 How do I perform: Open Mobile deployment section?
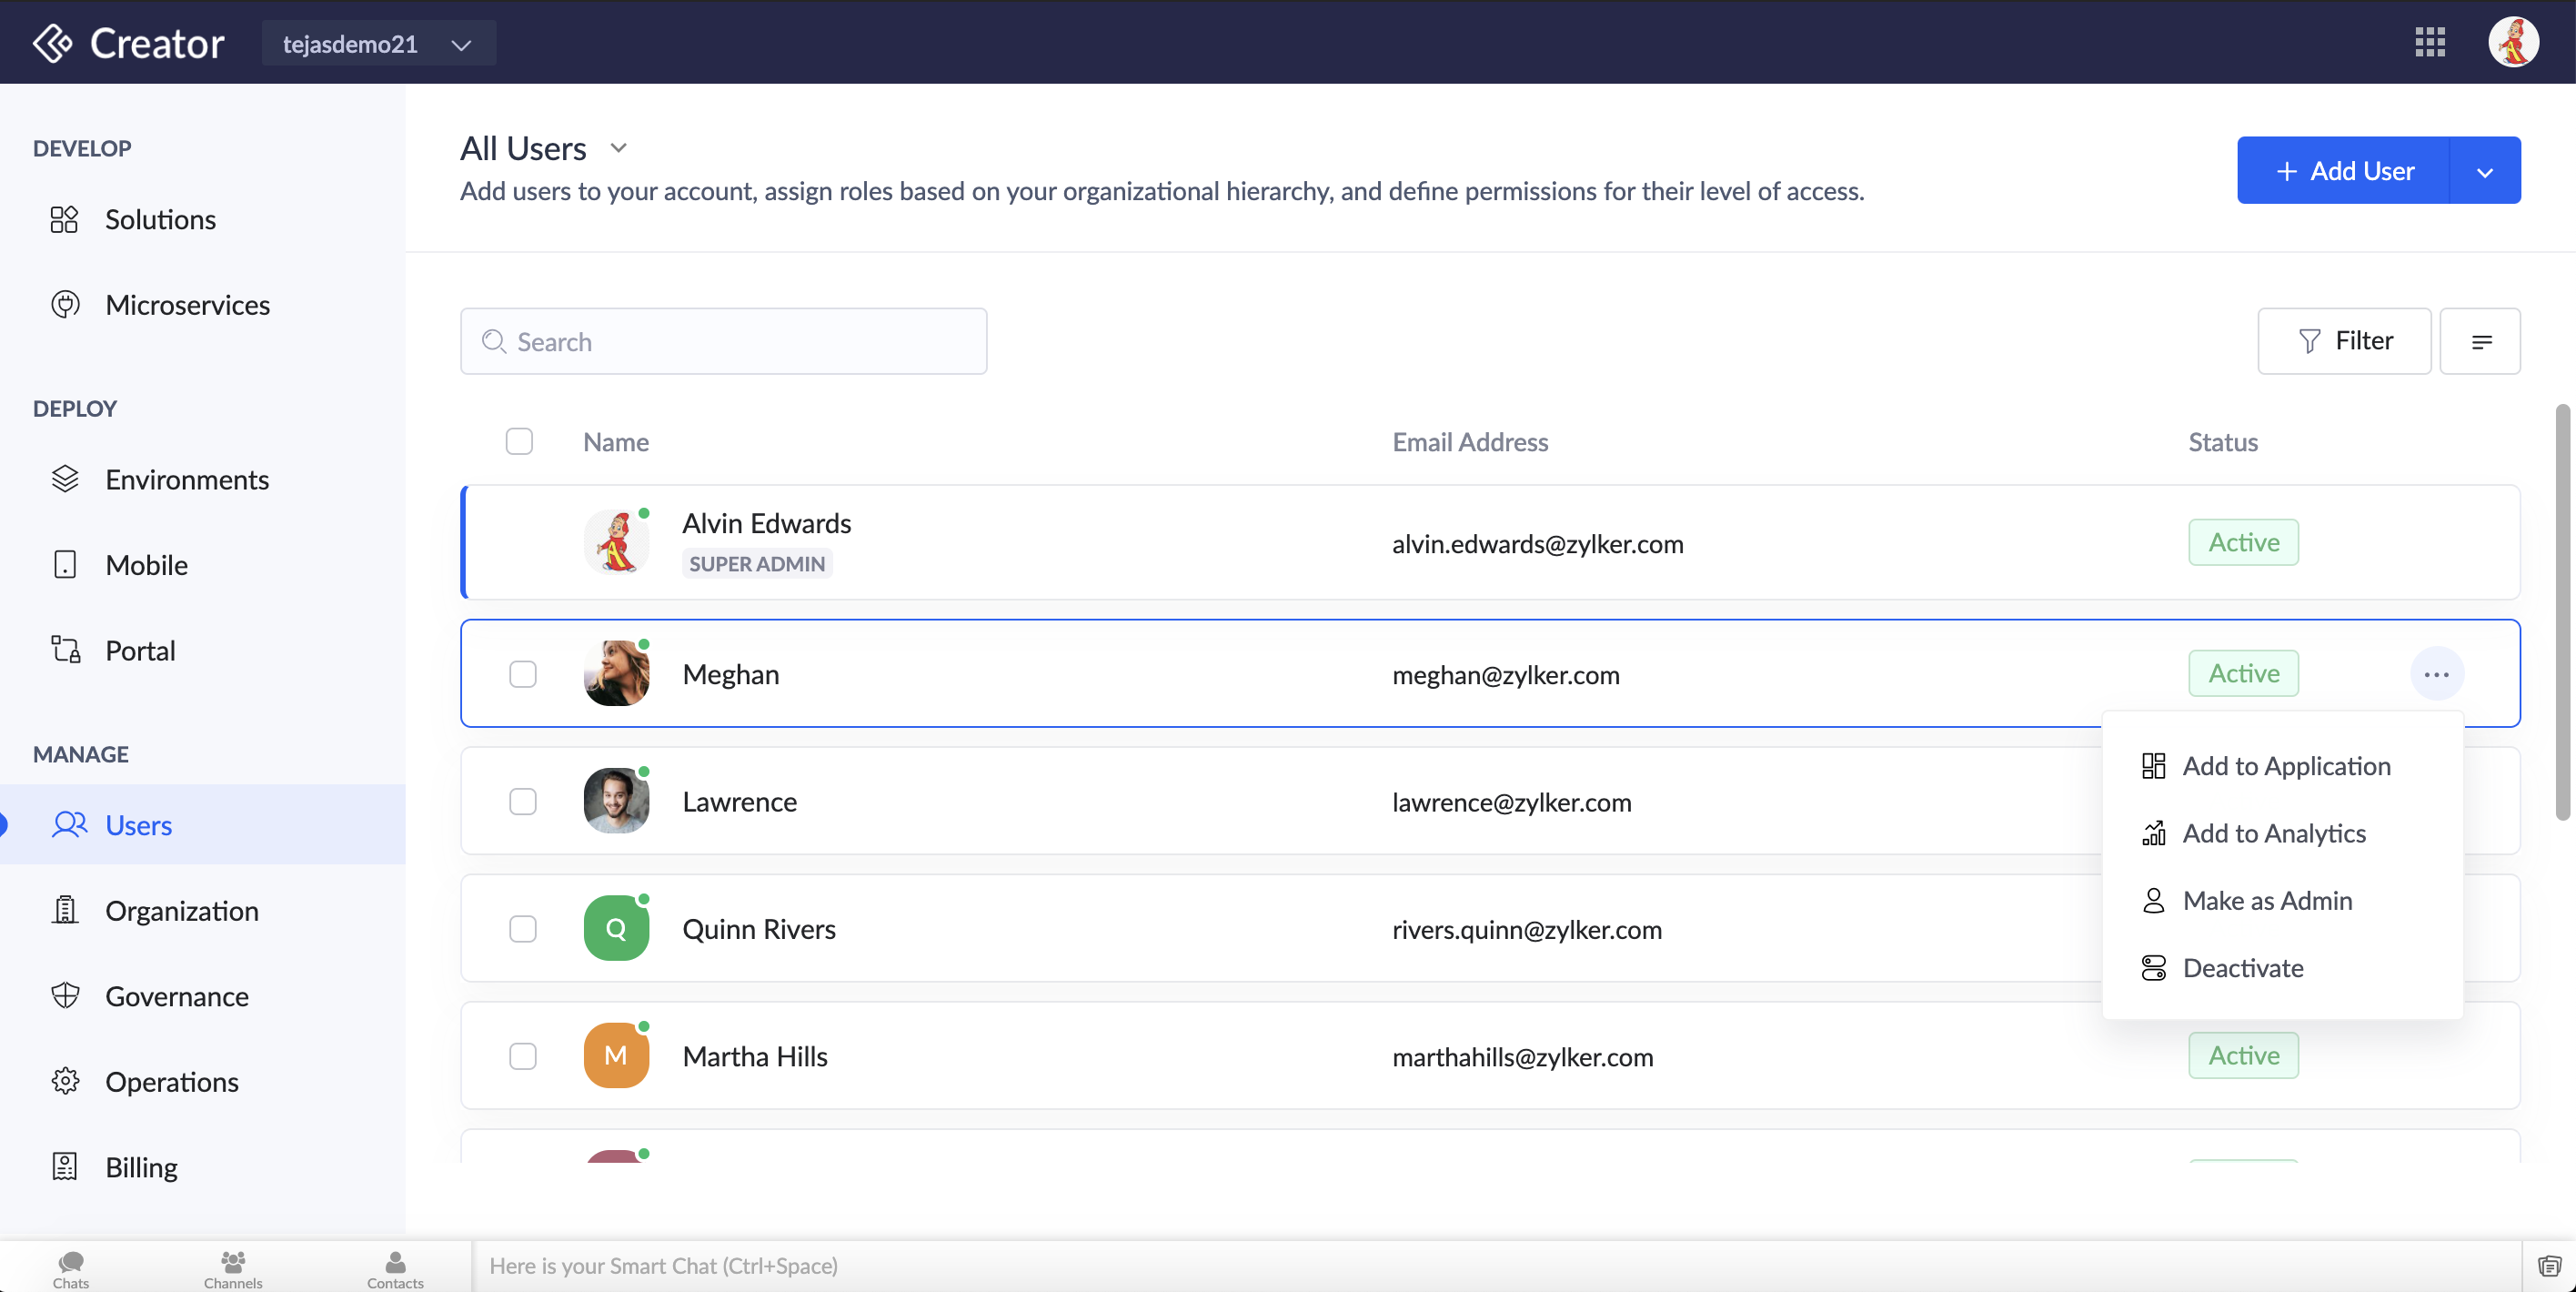tap(145, 563)
